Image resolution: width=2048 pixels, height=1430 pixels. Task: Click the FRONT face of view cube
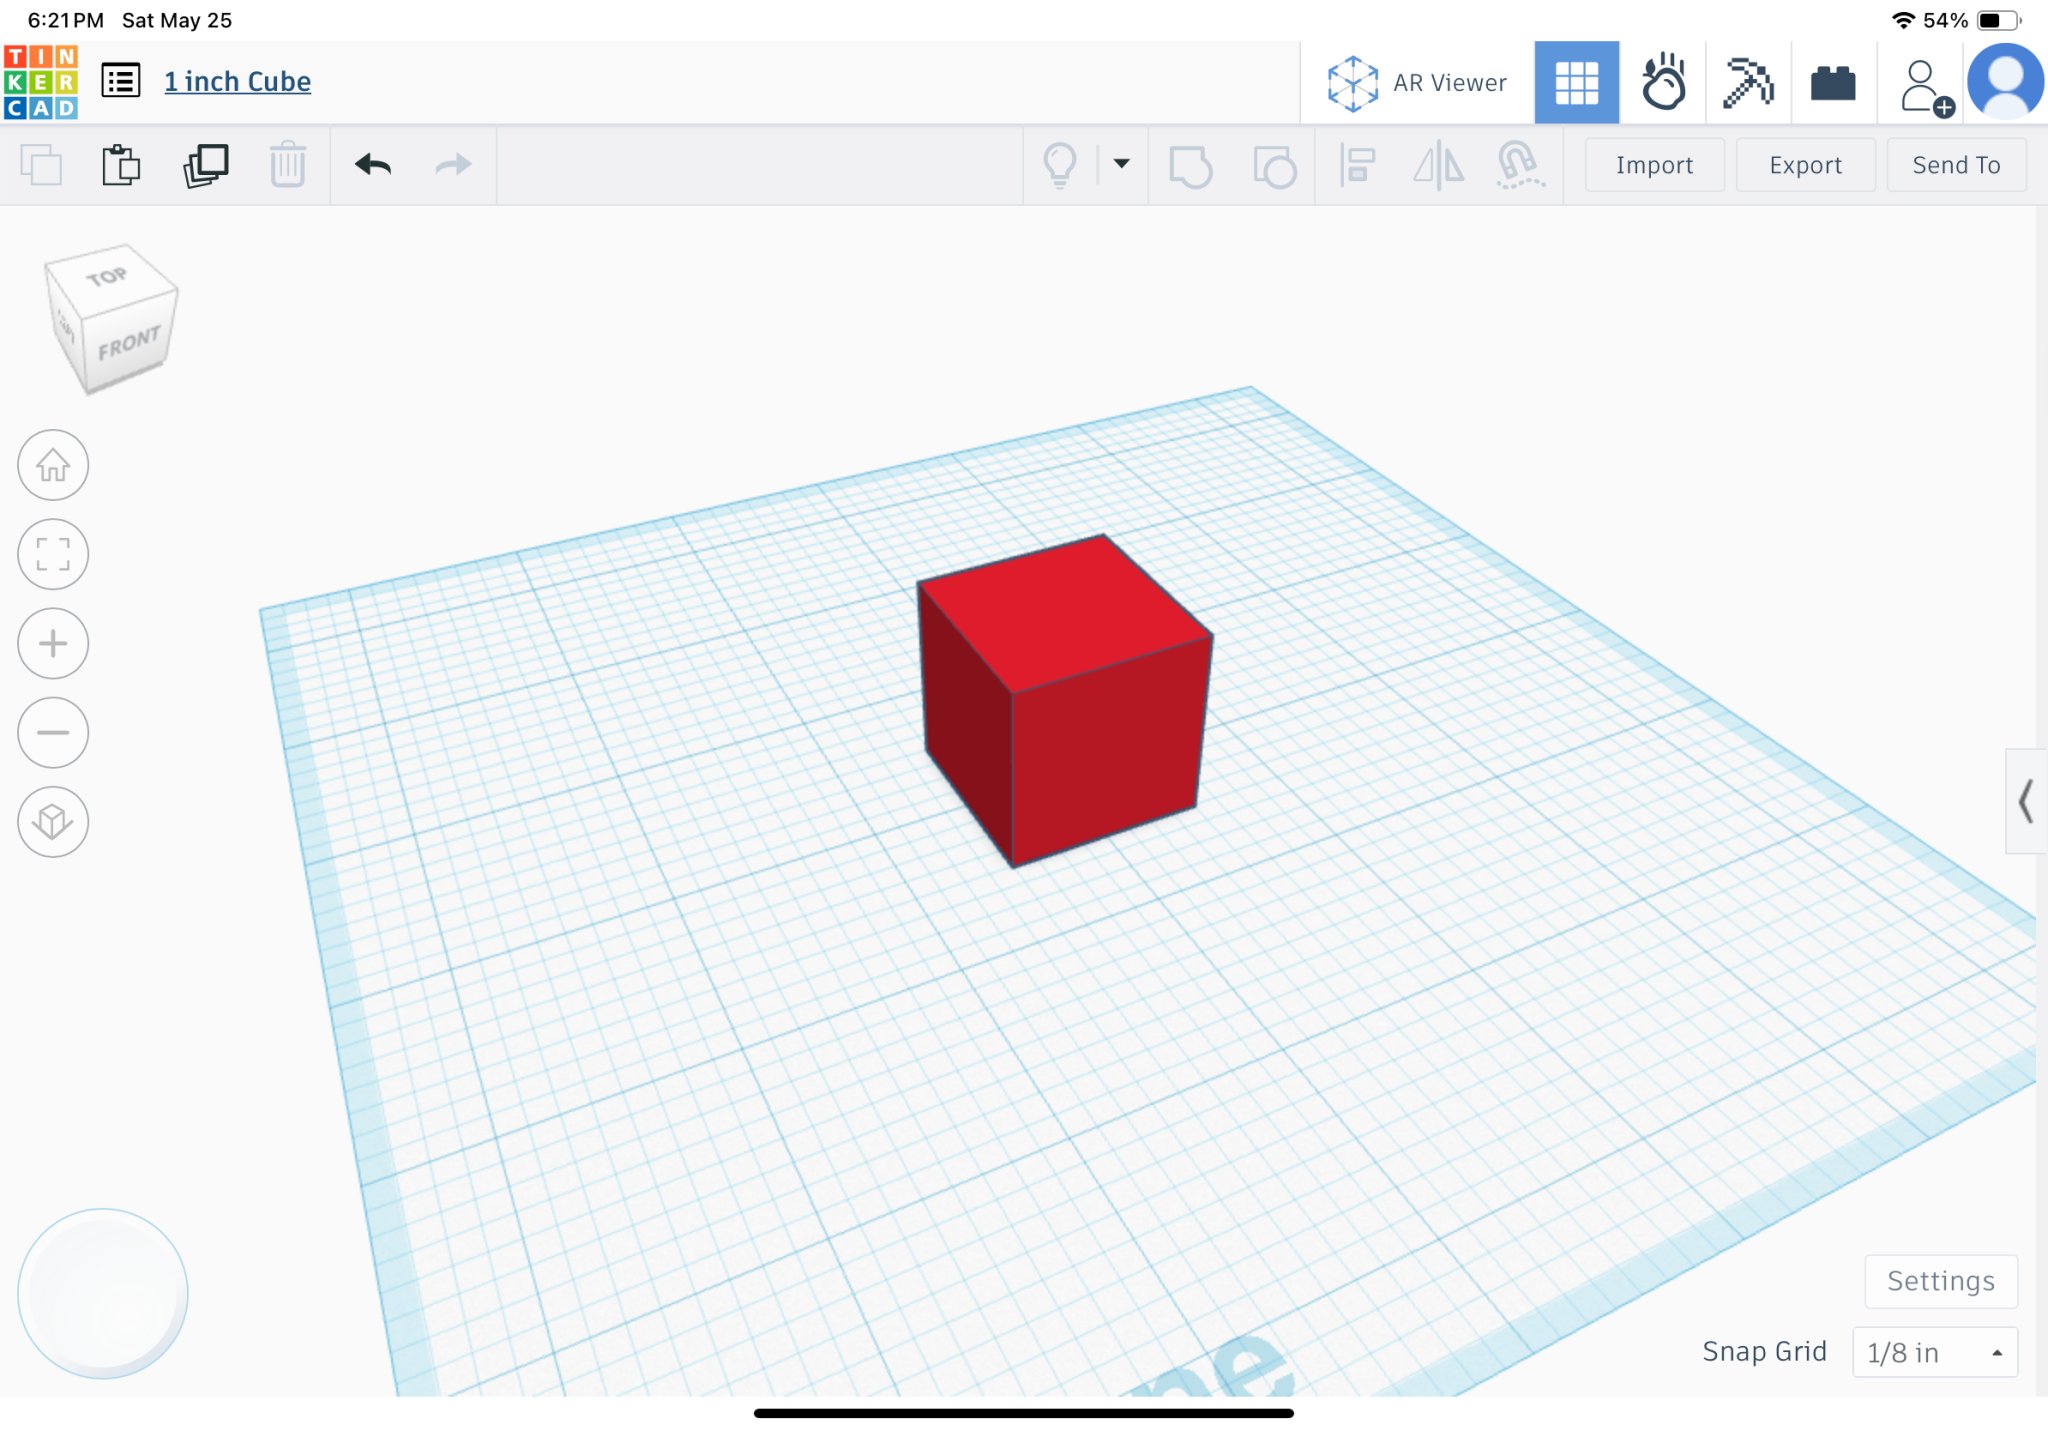pos(128,344)
